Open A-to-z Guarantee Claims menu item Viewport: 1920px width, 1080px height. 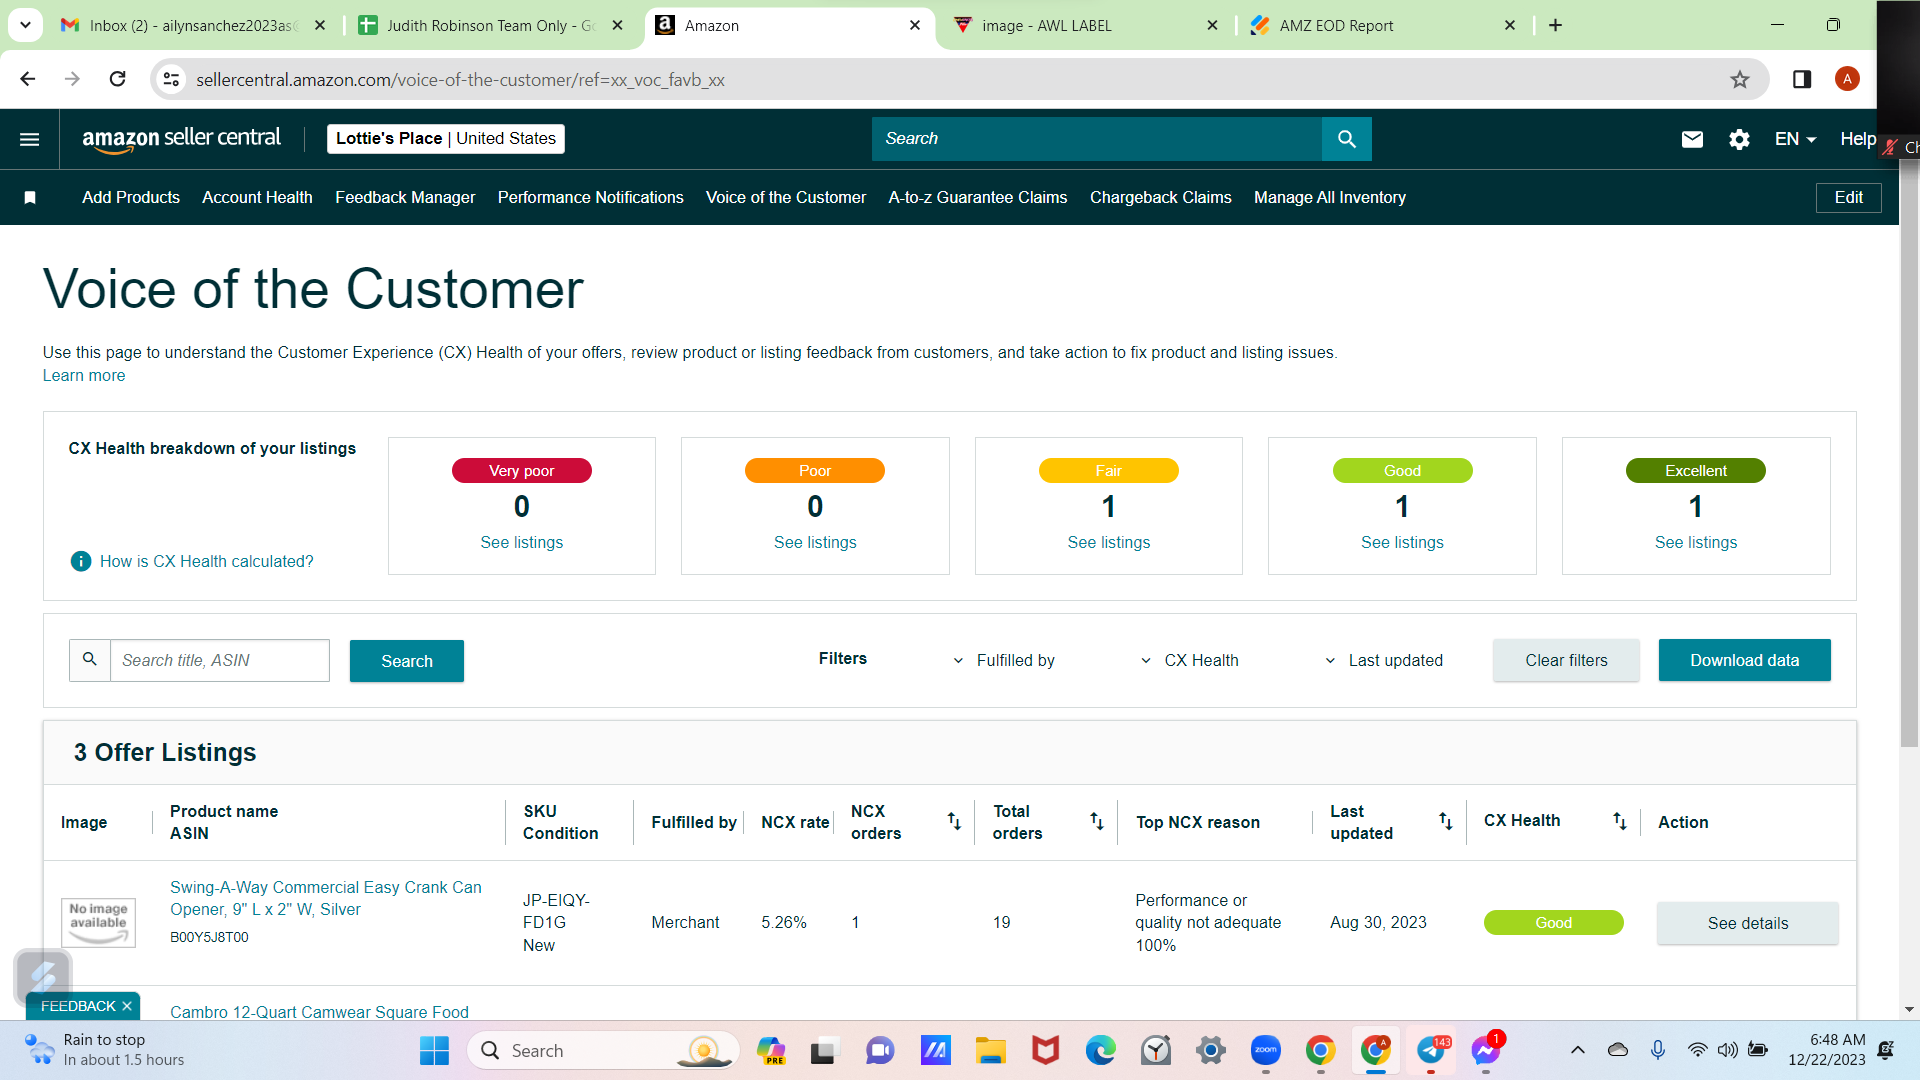[x=978, y=198]
